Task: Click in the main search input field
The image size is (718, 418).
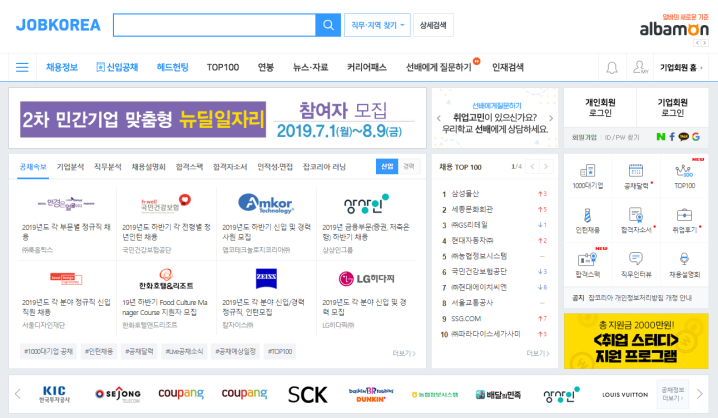Action: 214,25
